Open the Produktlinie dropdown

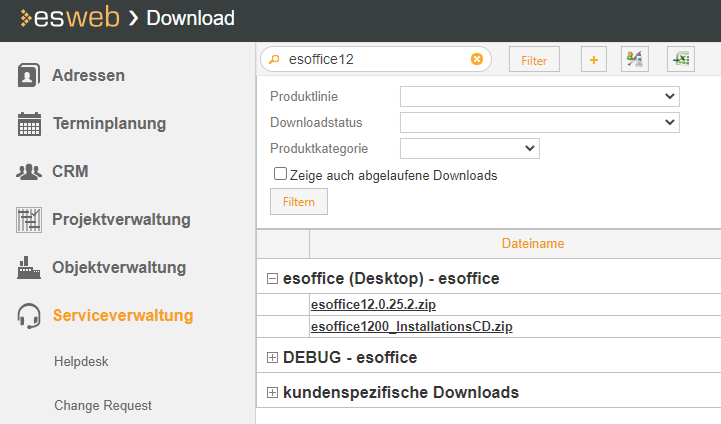pyautogui.click(x=539, y=97)
